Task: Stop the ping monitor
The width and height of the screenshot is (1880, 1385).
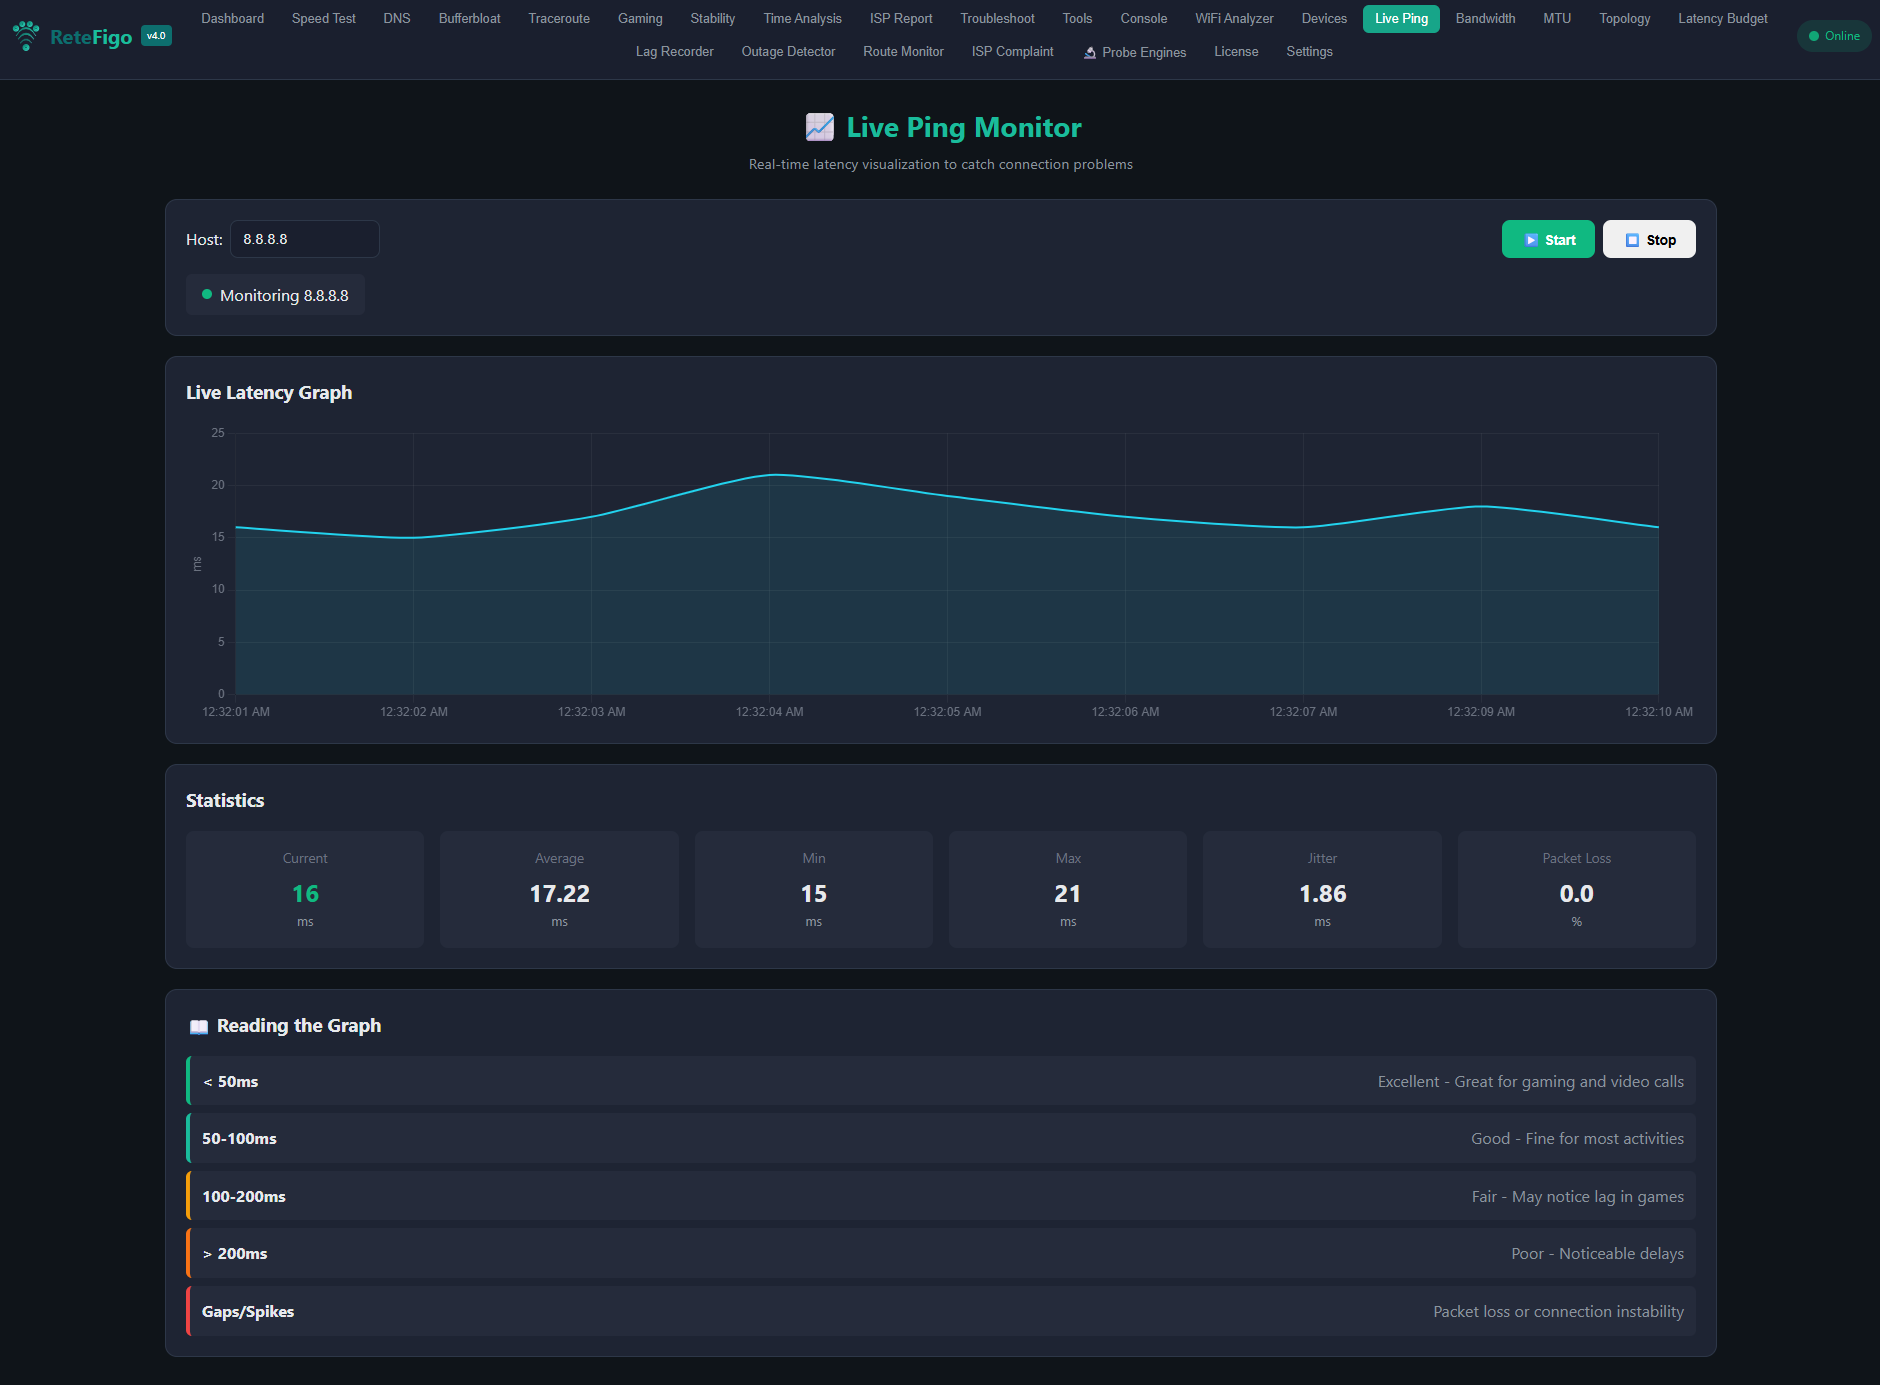Action: [1648, 239]
